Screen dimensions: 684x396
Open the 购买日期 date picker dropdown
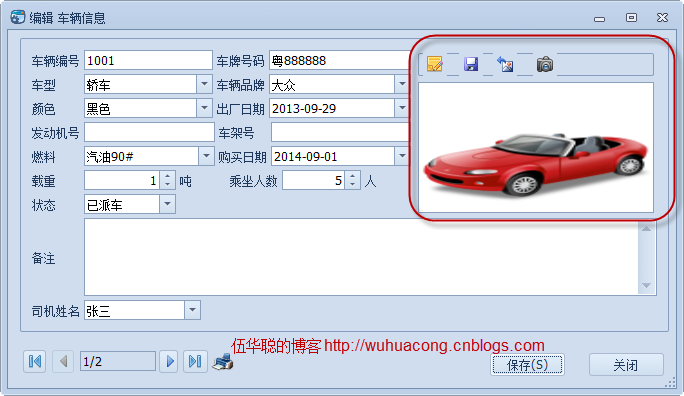click(402, 156)
